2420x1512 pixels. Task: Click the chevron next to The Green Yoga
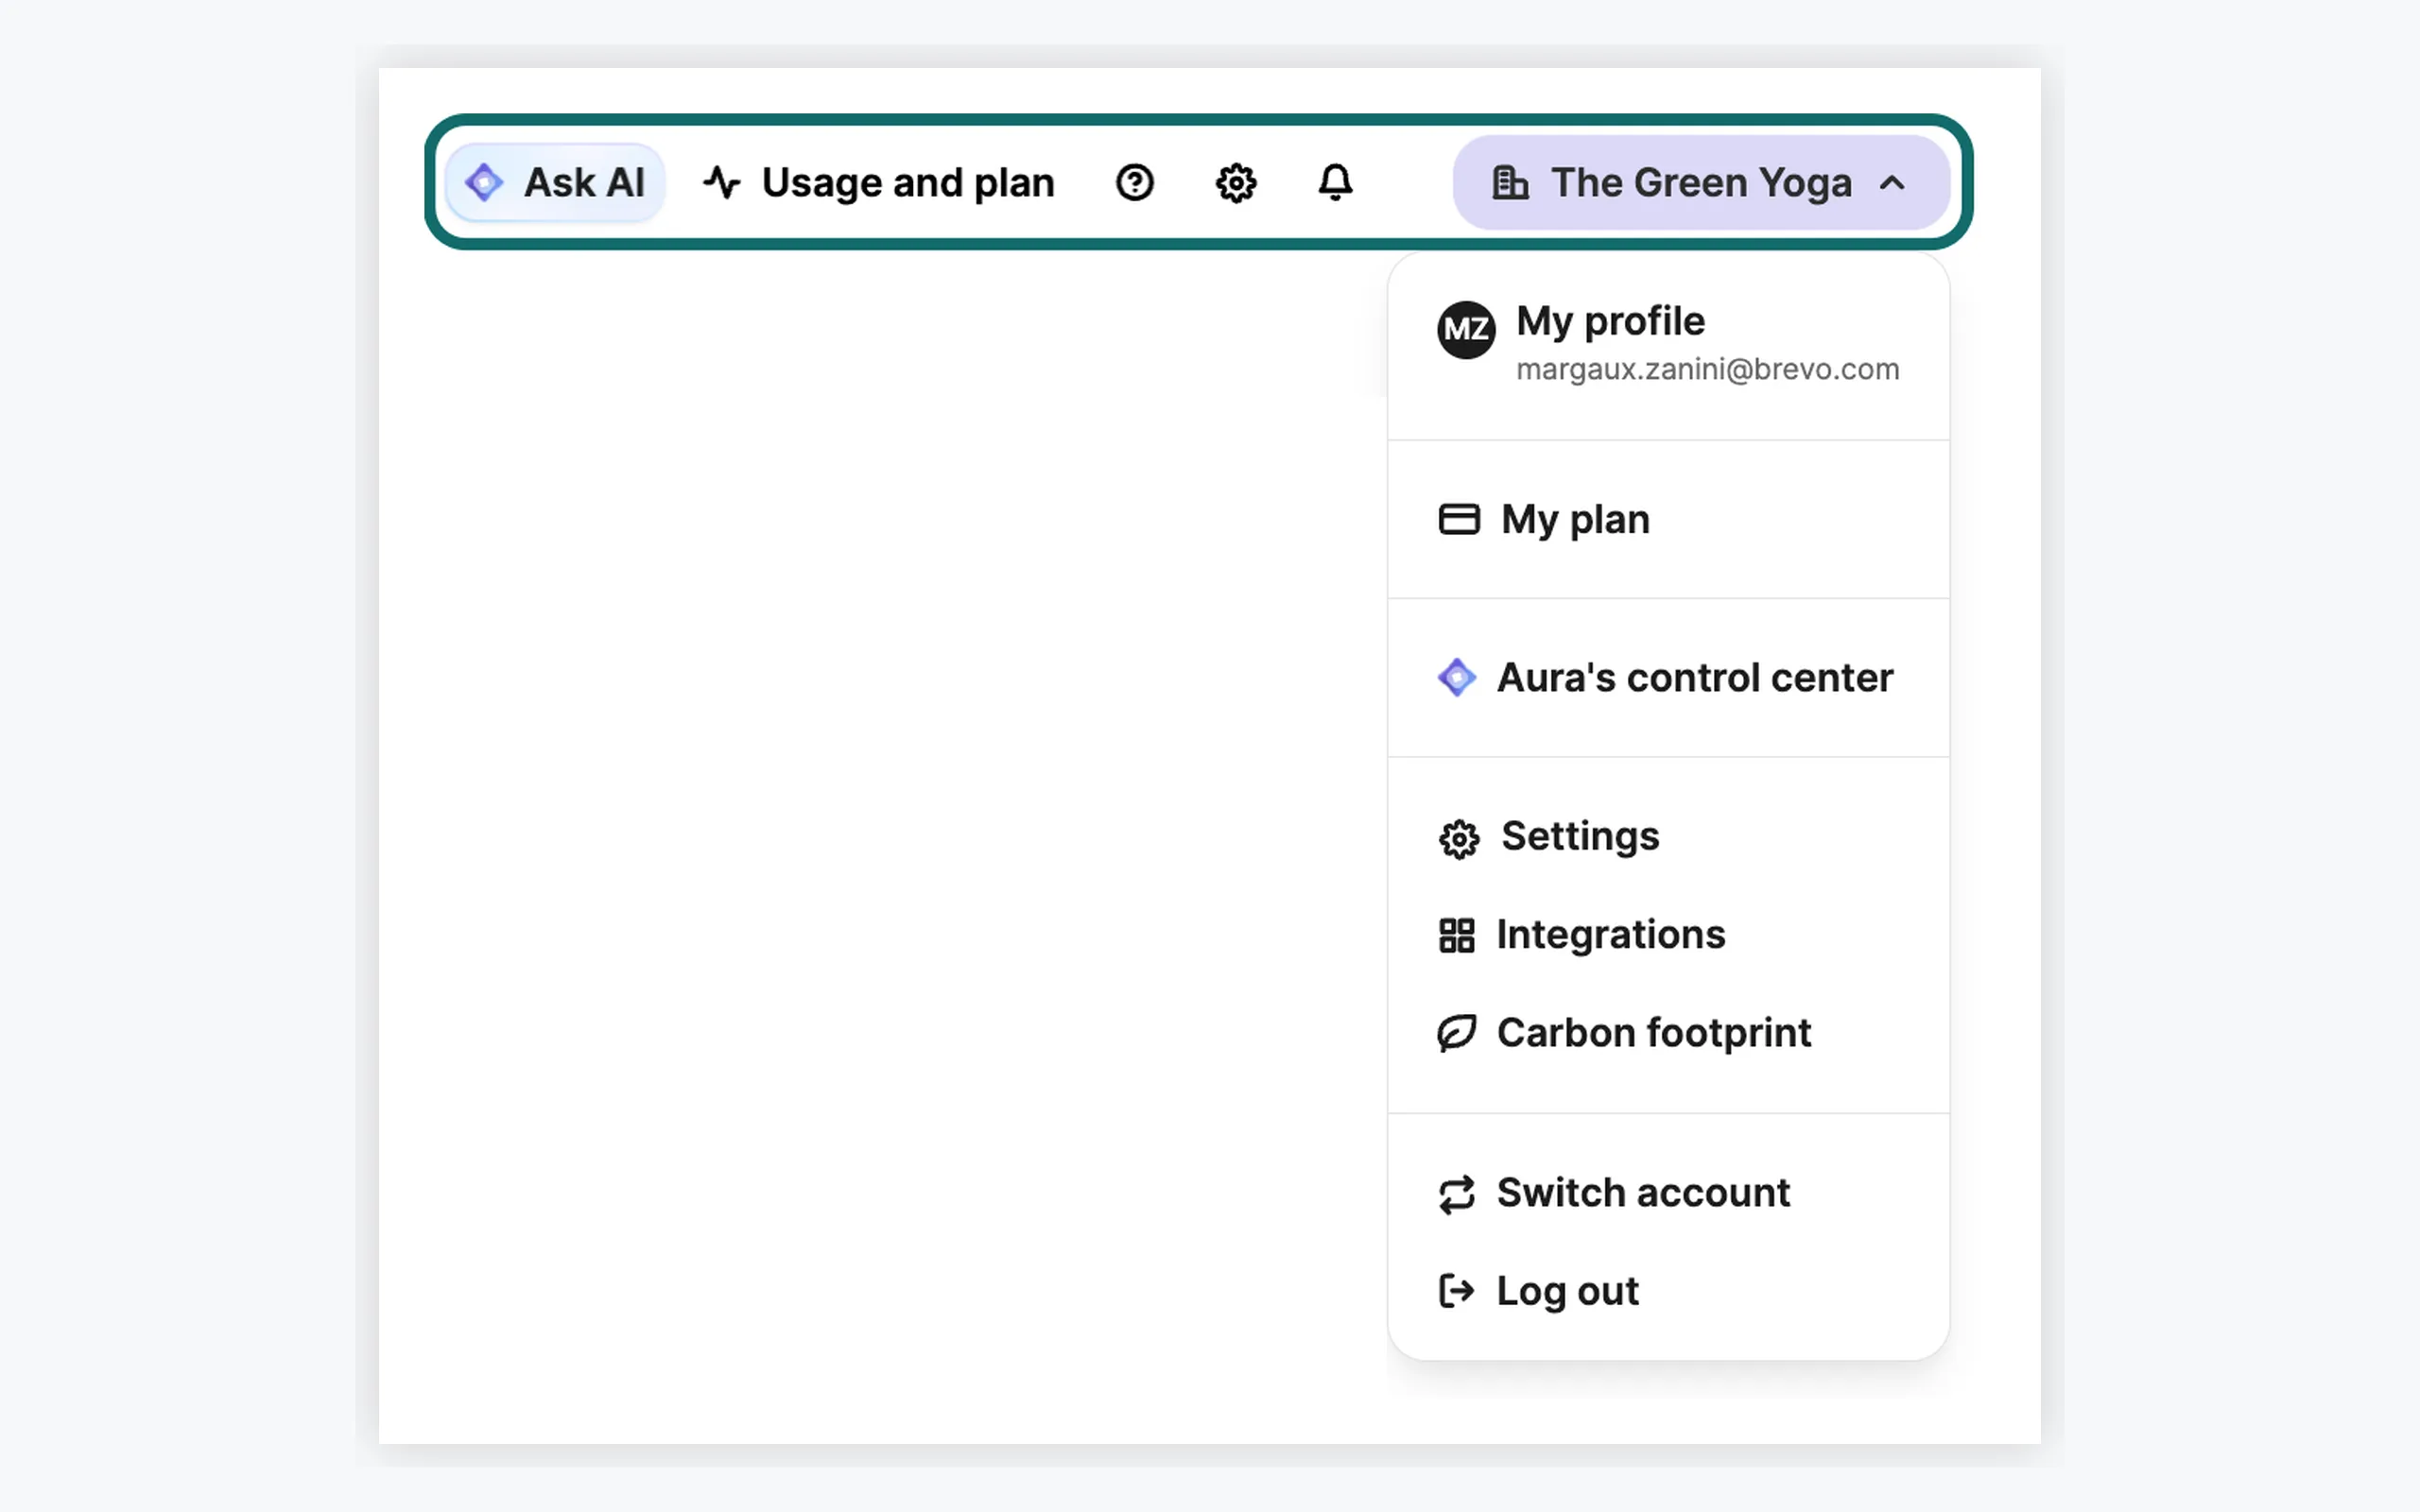1892,183
